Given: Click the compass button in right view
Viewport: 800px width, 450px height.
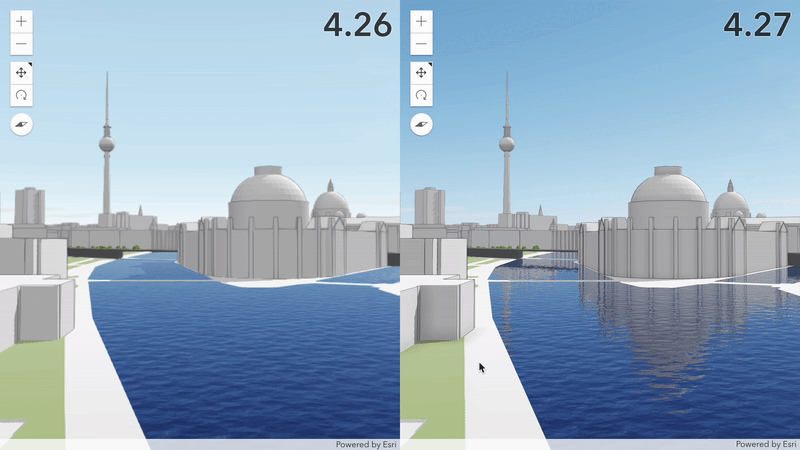Looking at the screenshot, I should click(422, 124).
